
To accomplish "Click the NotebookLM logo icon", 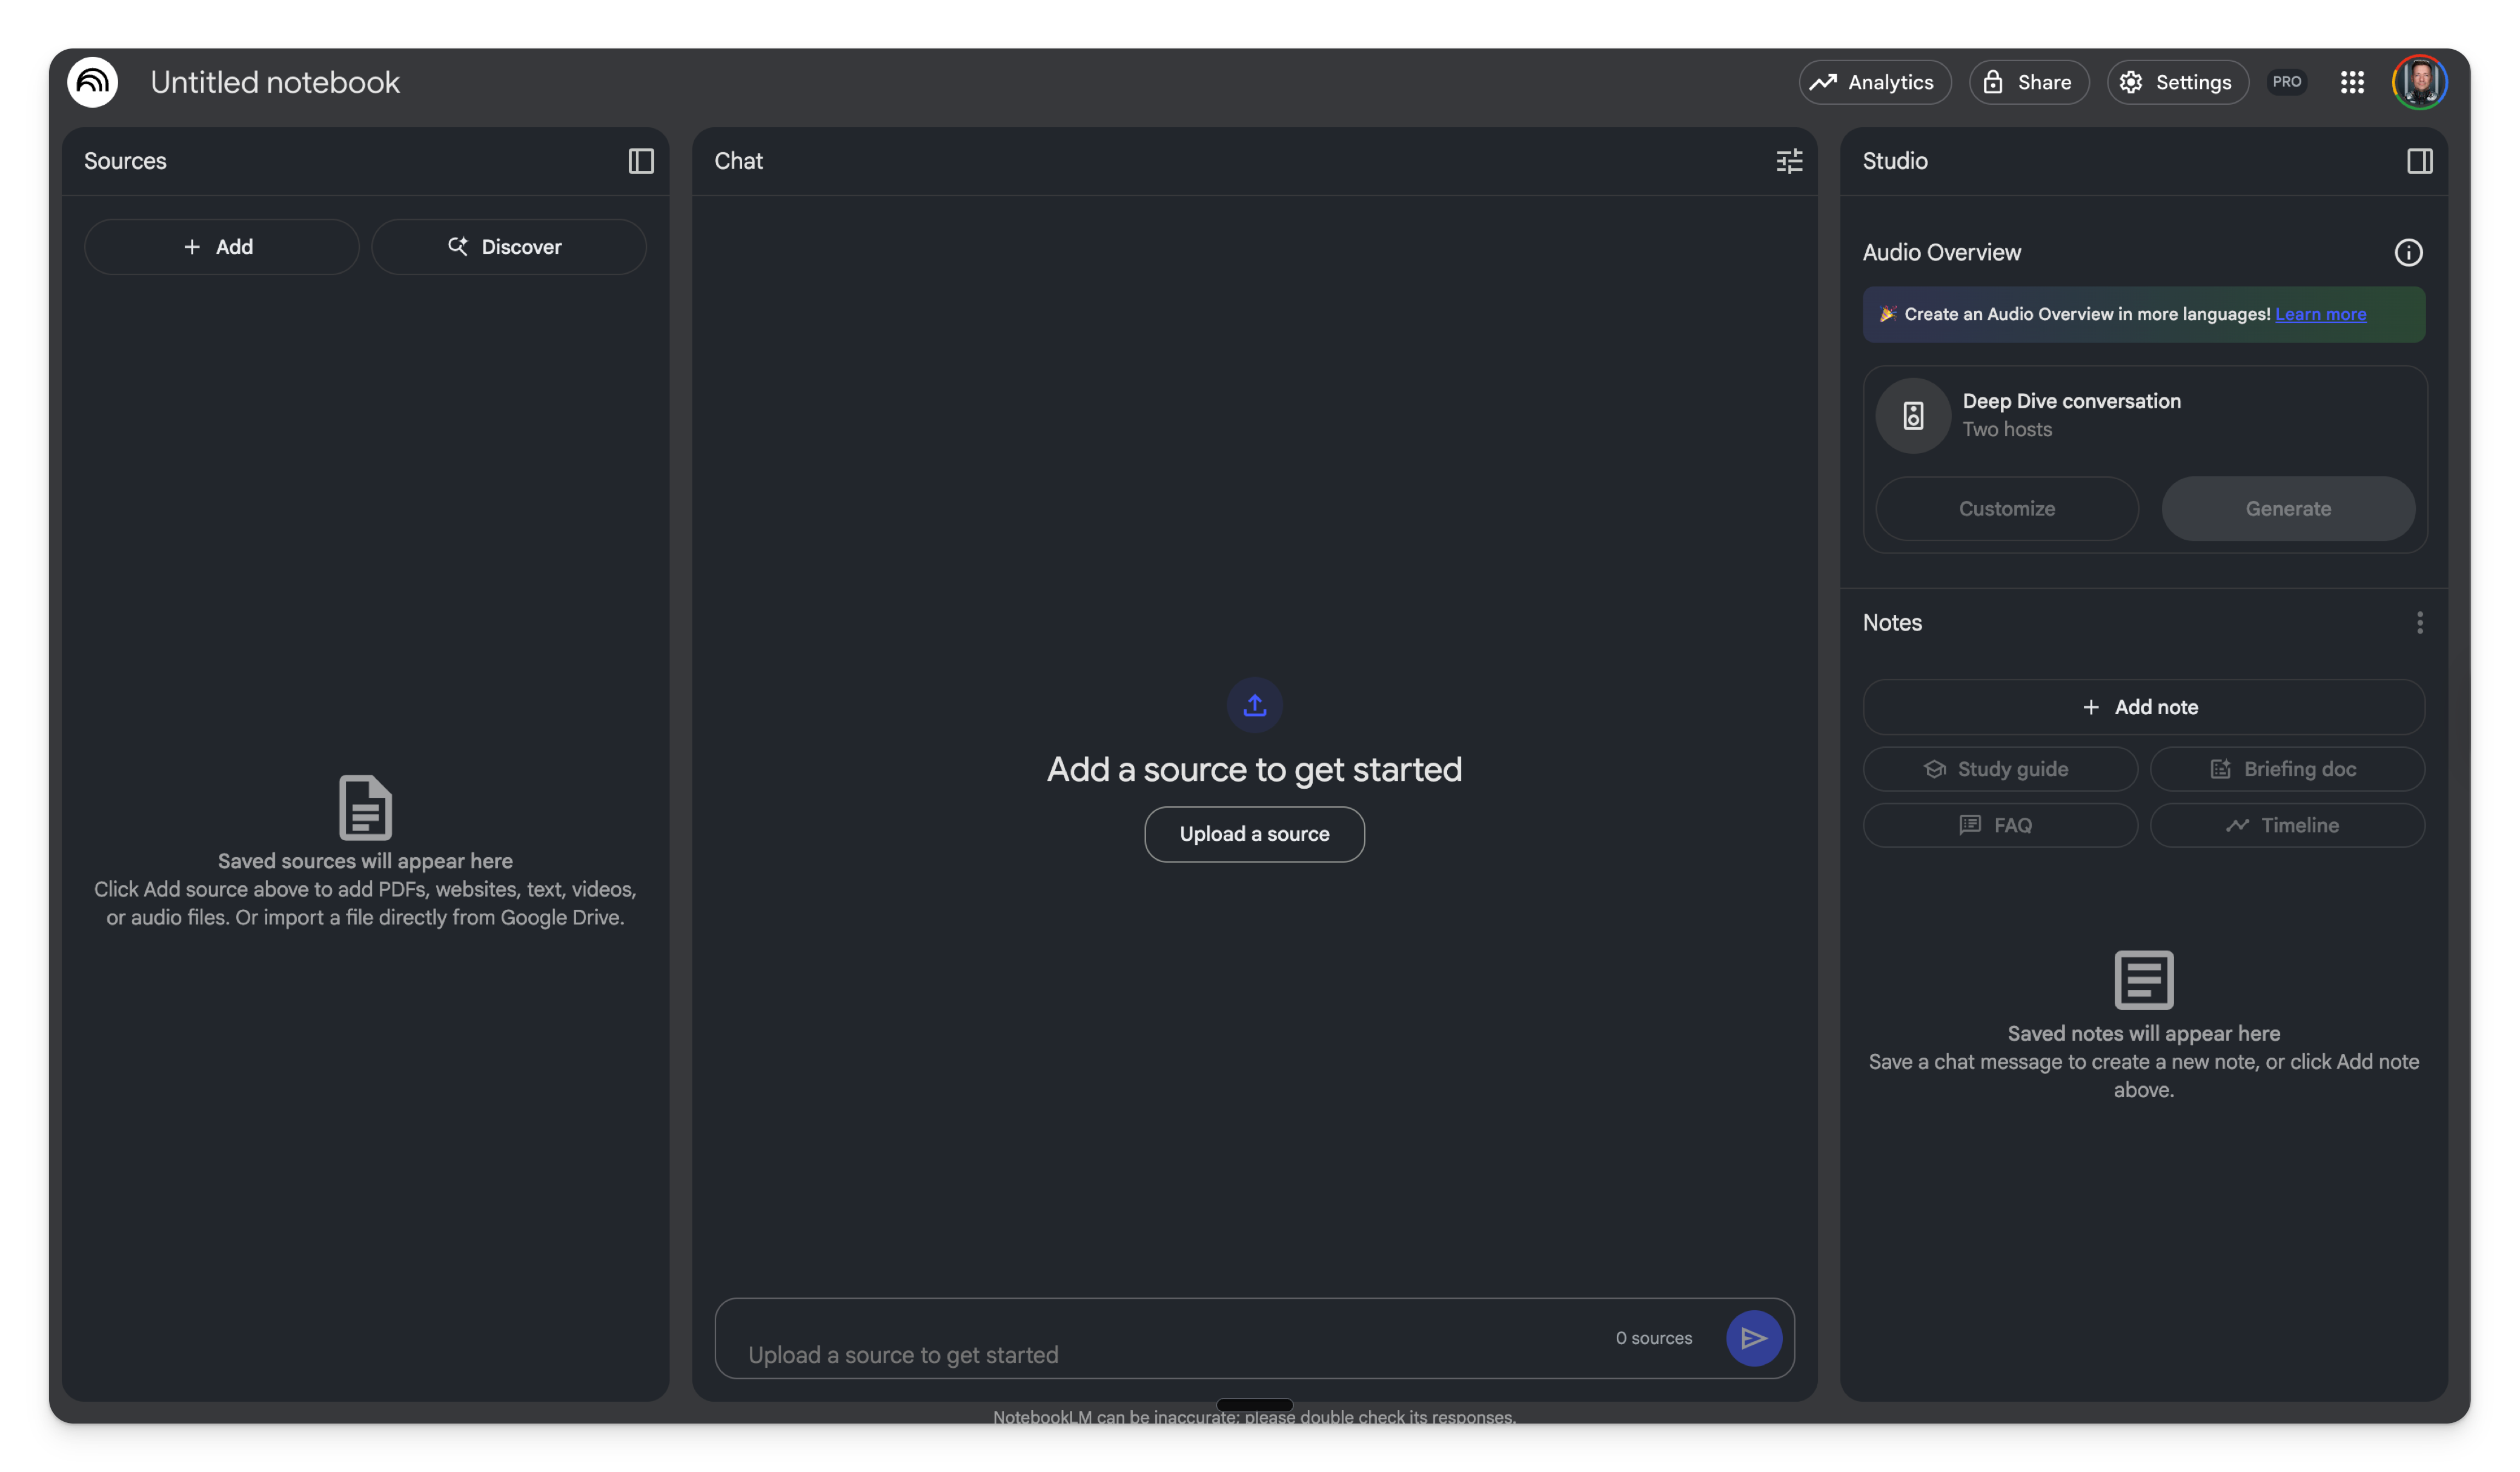I will pos(92,82).
